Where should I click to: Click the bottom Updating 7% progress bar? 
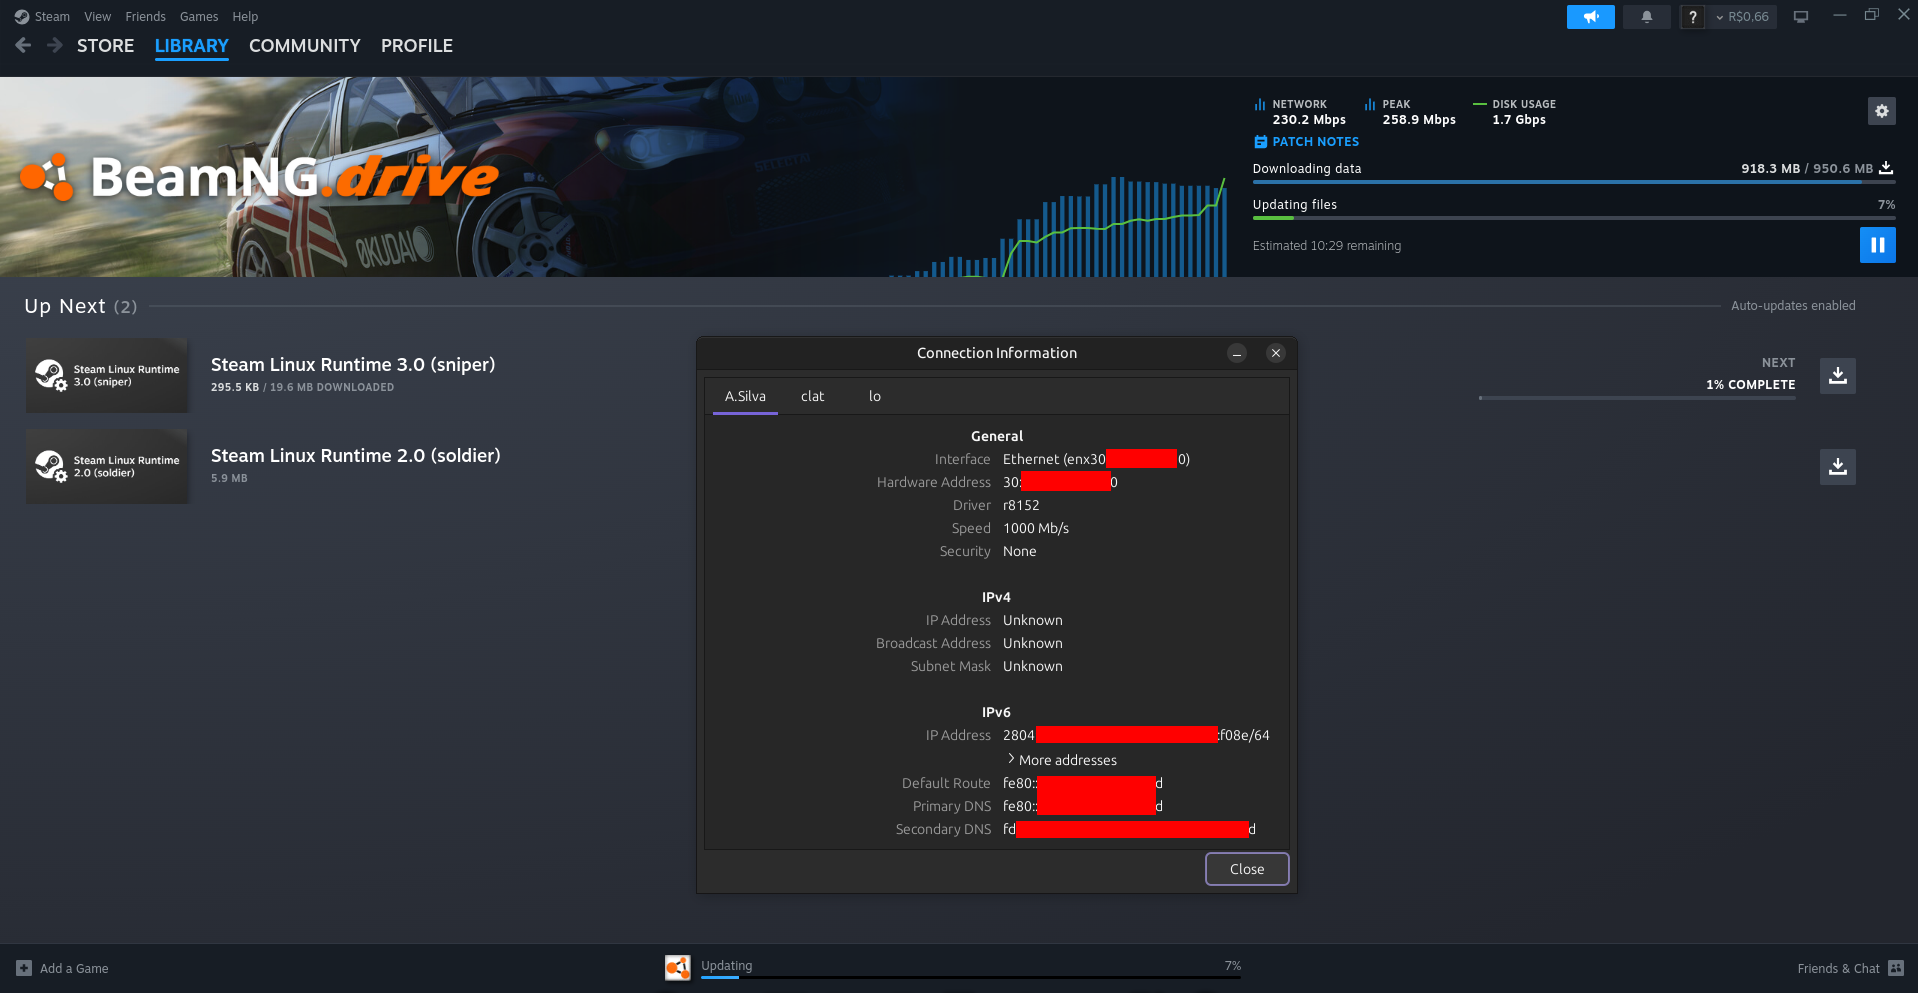(x=971, y=977)
